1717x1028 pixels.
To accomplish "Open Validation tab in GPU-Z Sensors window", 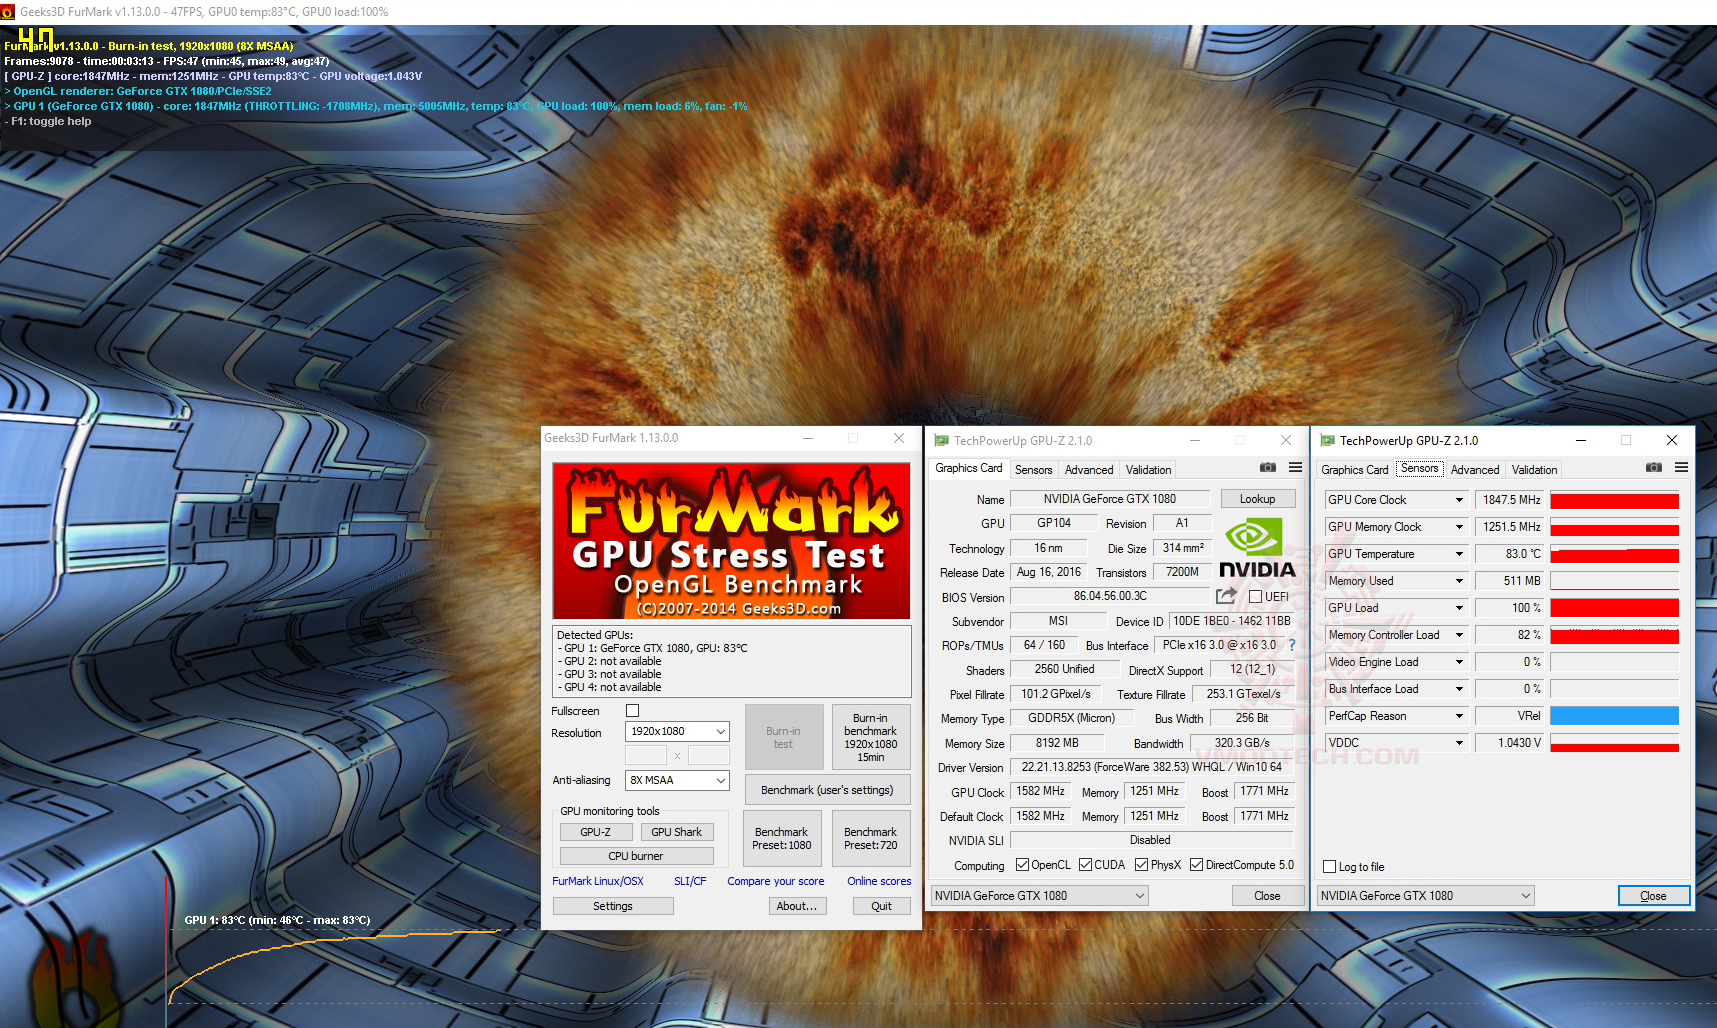I will pos(1534,470).
